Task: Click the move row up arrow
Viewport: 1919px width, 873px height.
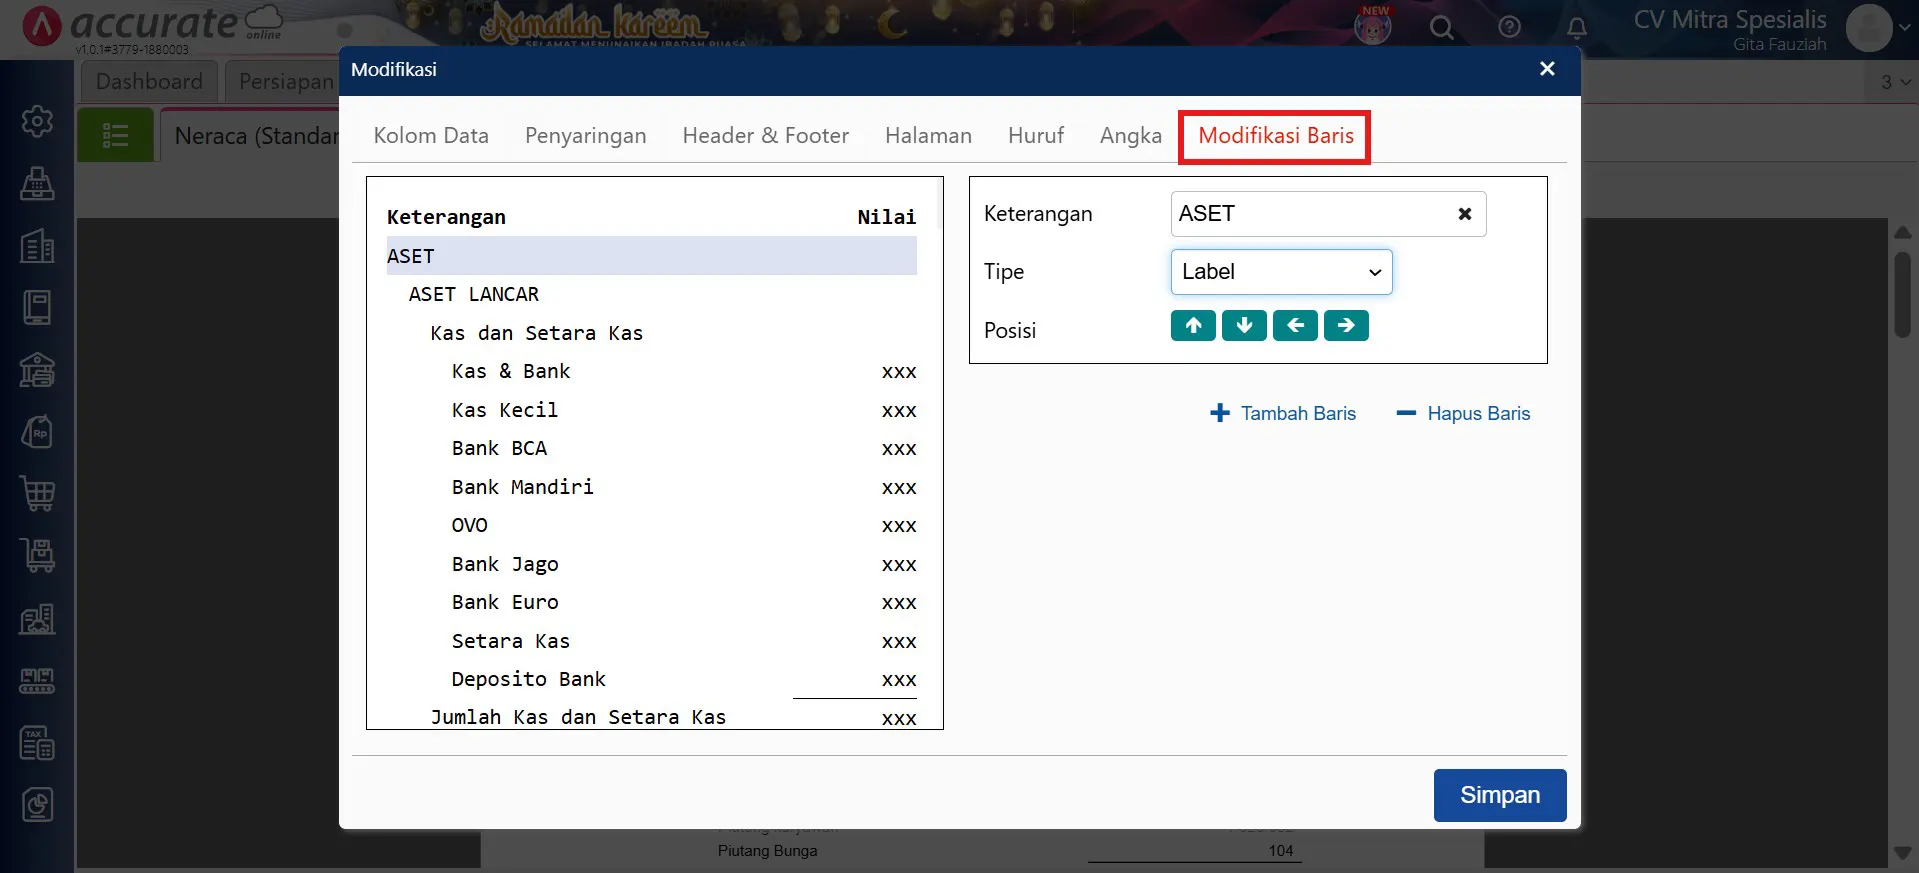Action: click(x=1193, y=326)
